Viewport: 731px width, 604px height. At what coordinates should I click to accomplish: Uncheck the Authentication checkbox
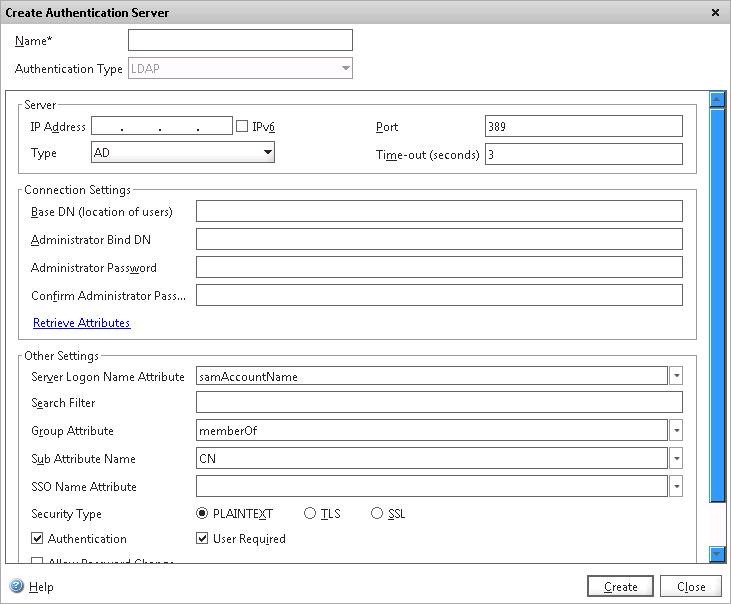point(38,539)
